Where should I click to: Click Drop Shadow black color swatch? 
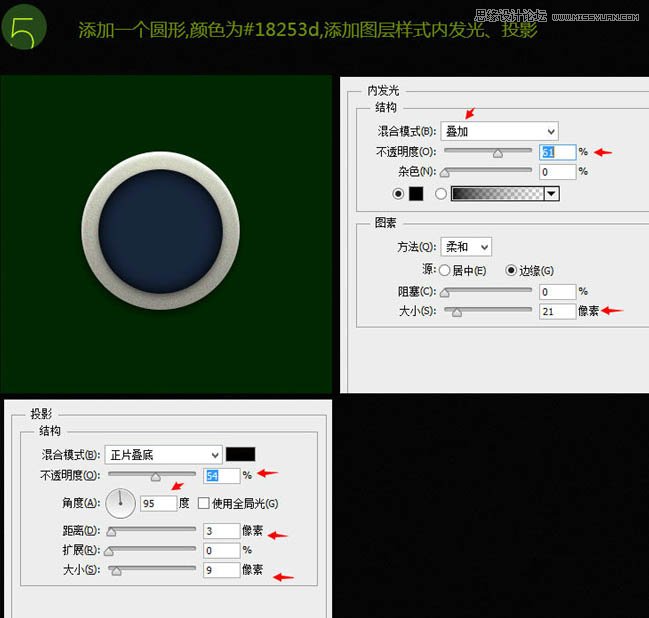tap(240, 454)
